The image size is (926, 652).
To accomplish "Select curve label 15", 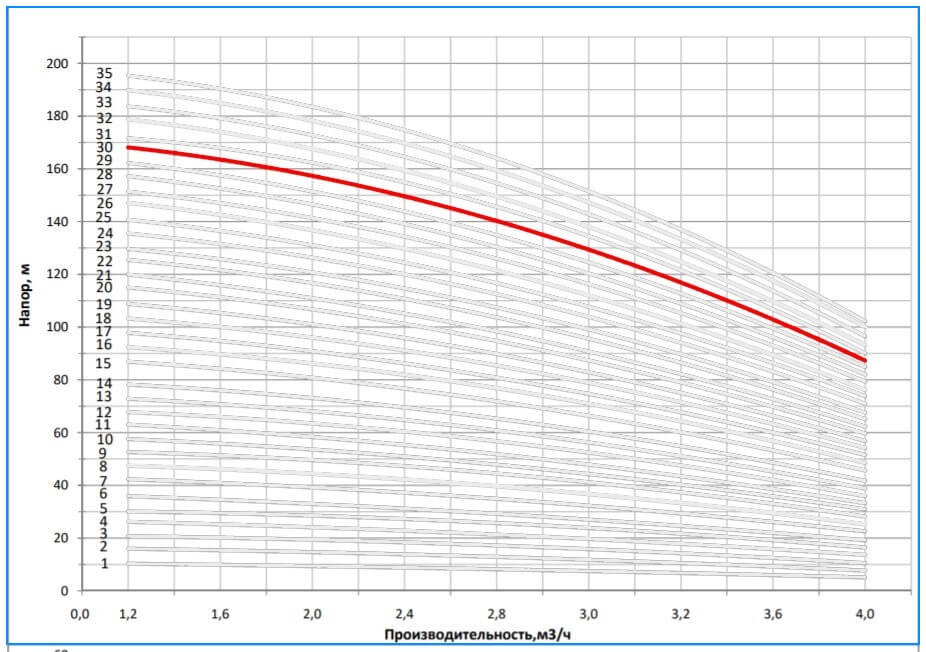I will [x=104, y=364].
